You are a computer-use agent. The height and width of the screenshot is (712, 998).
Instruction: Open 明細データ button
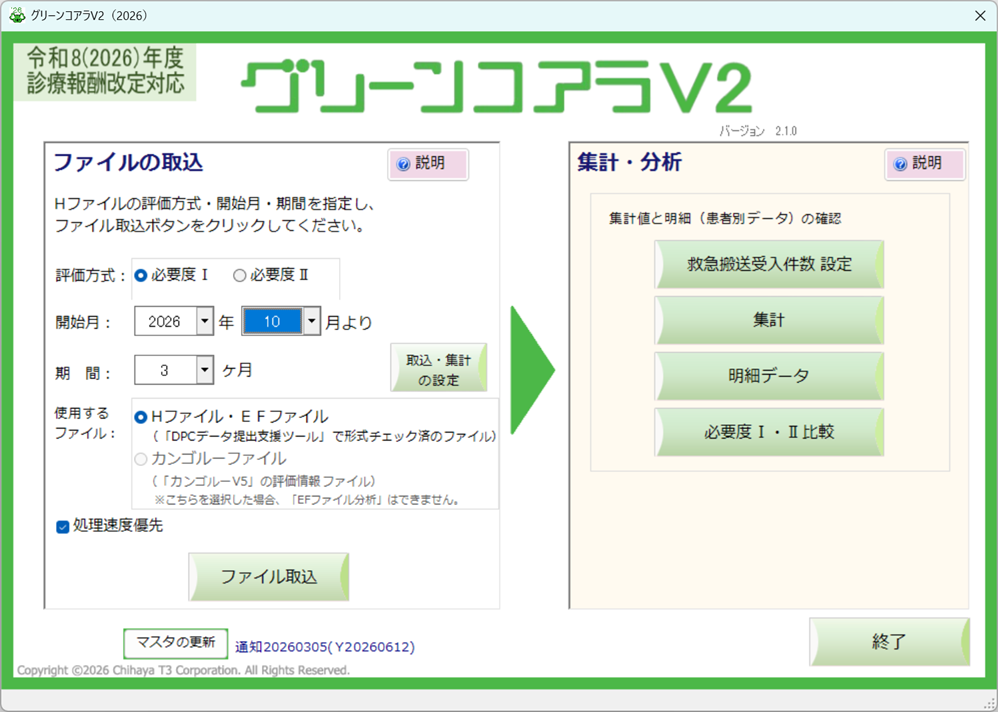pos(769,376)
